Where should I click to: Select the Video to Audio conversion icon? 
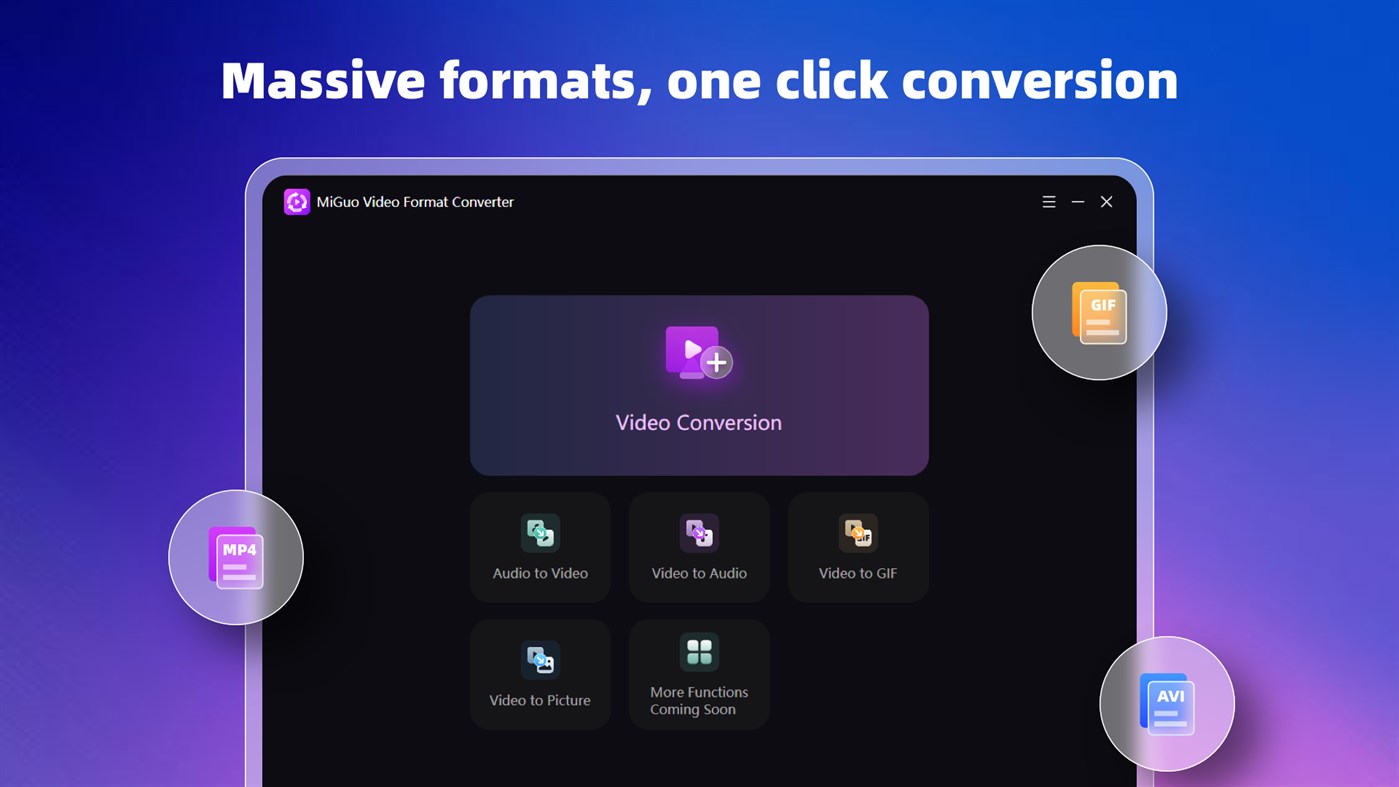699,532
